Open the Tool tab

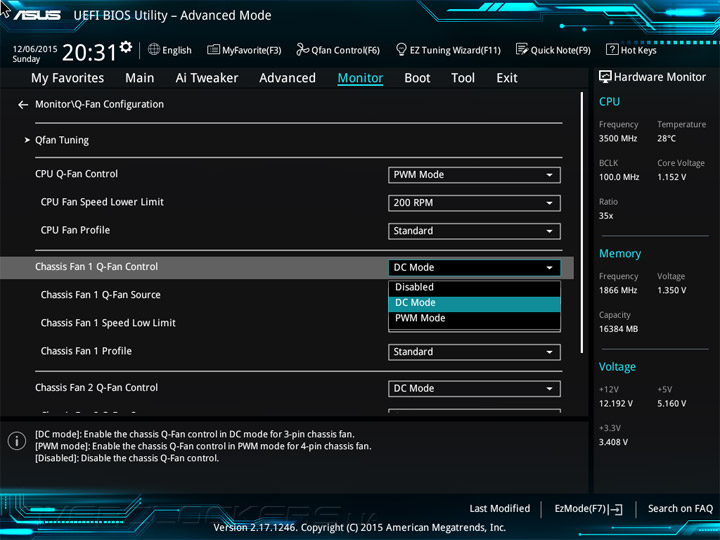point(463,78)
